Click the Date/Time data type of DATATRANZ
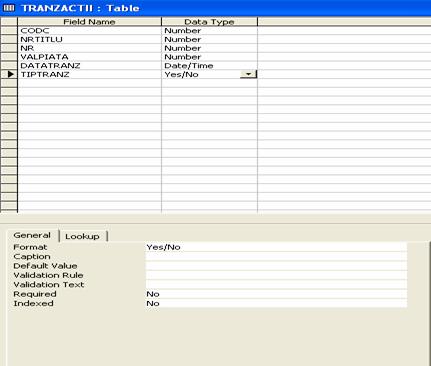 (209, 66)
